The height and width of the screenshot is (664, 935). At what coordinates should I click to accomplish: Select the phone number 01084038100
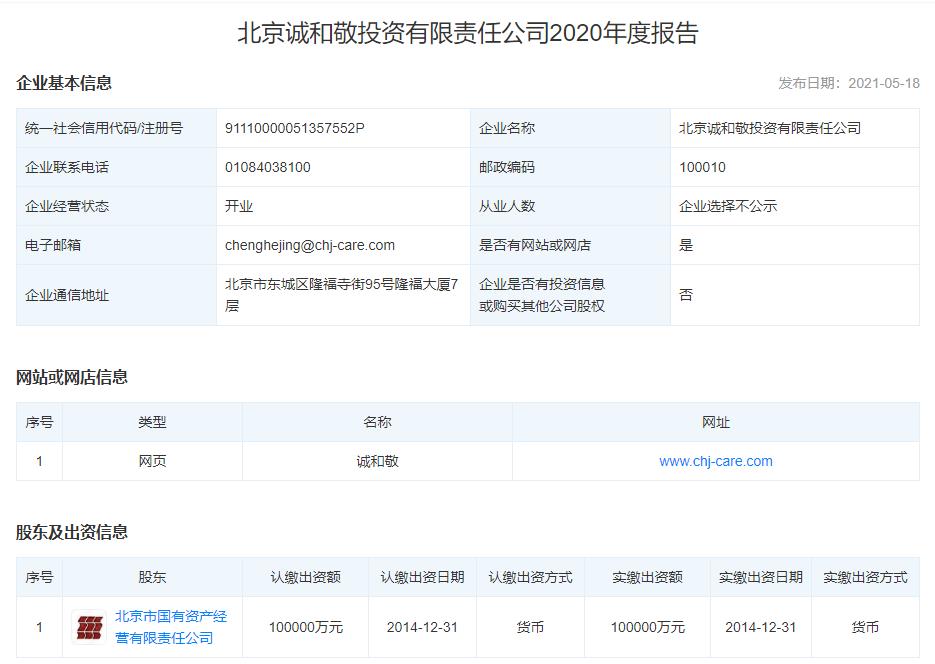click(268, 167)
